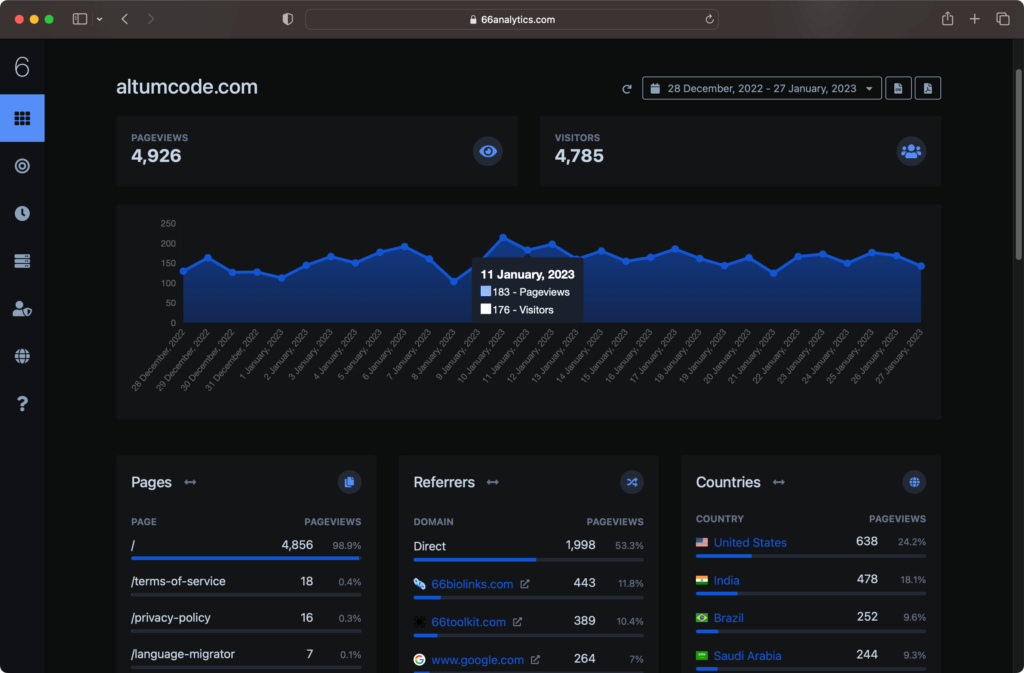Toggle the eye icon on the Pageviews card
The width and height of the screenshot is (1024, 673).
pos(487,151)
